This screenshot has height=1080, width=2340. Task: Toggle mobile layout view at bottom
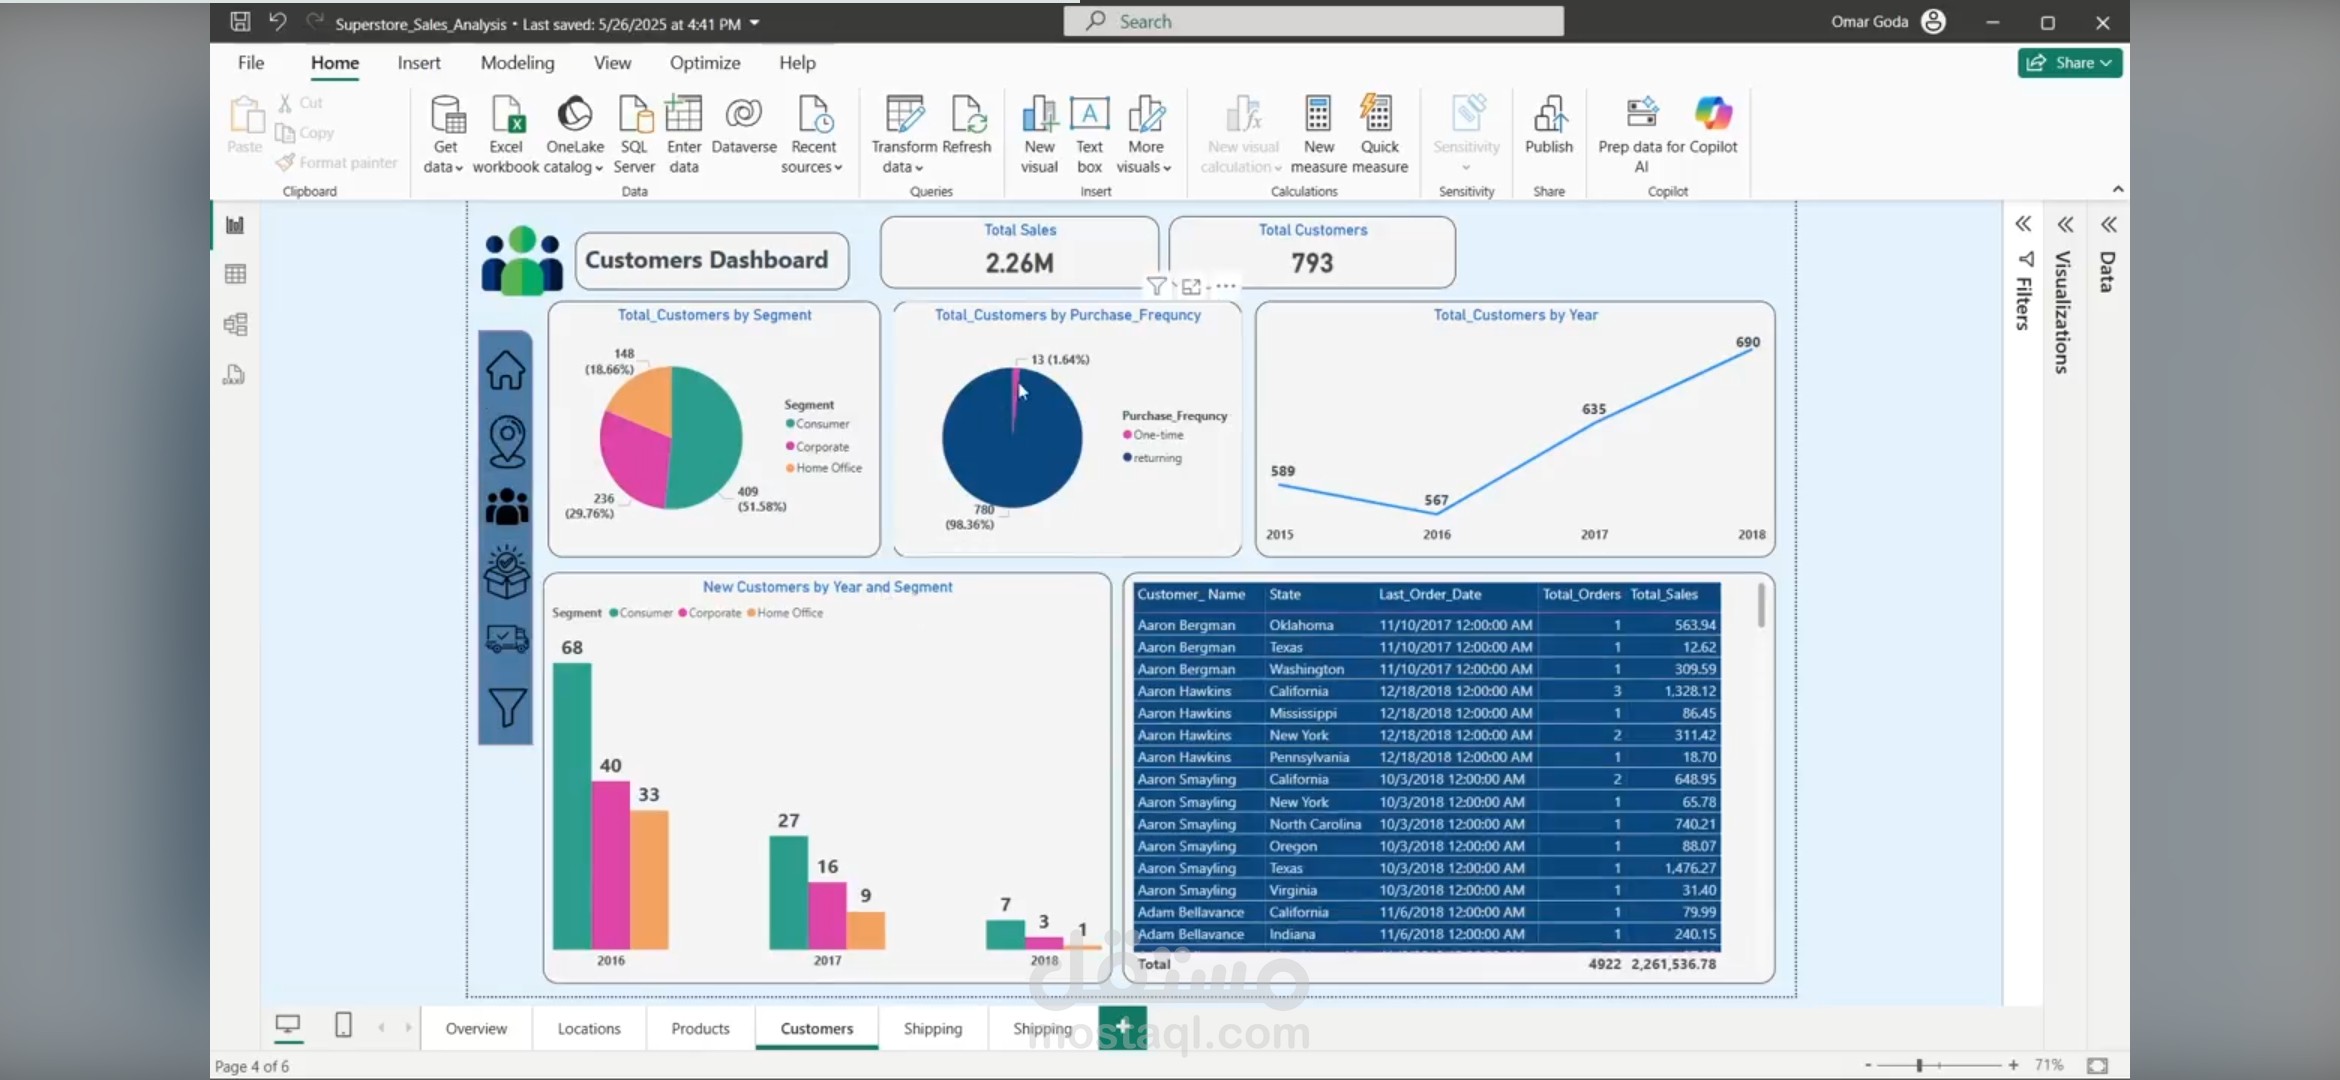click(x=343, y=1025)
